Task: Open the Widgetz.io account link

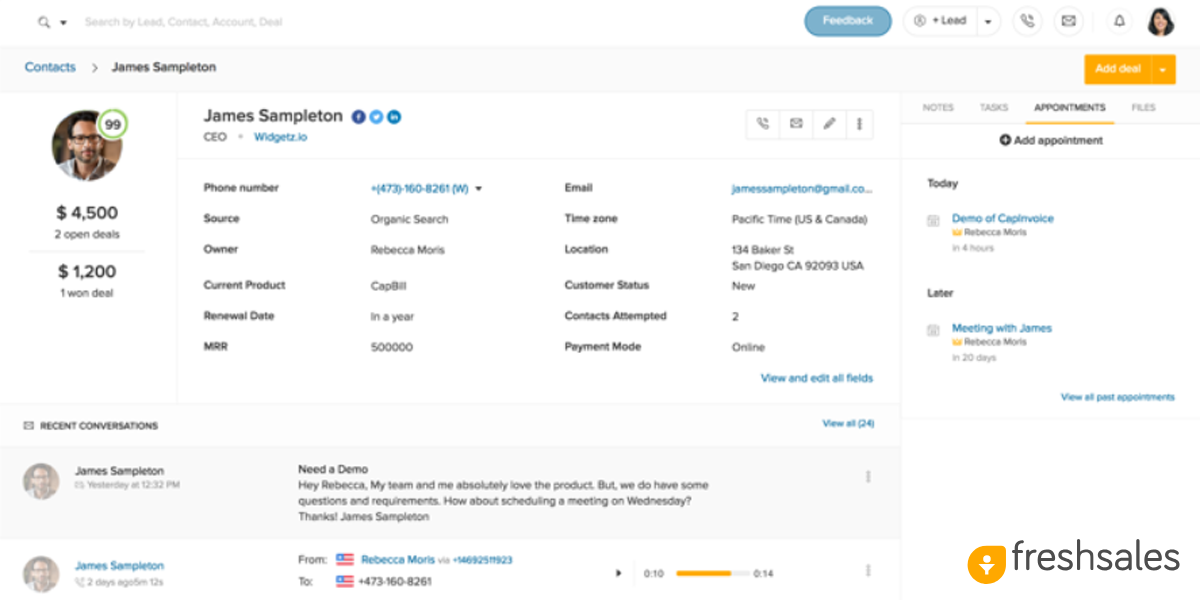Action: [280, 137]
